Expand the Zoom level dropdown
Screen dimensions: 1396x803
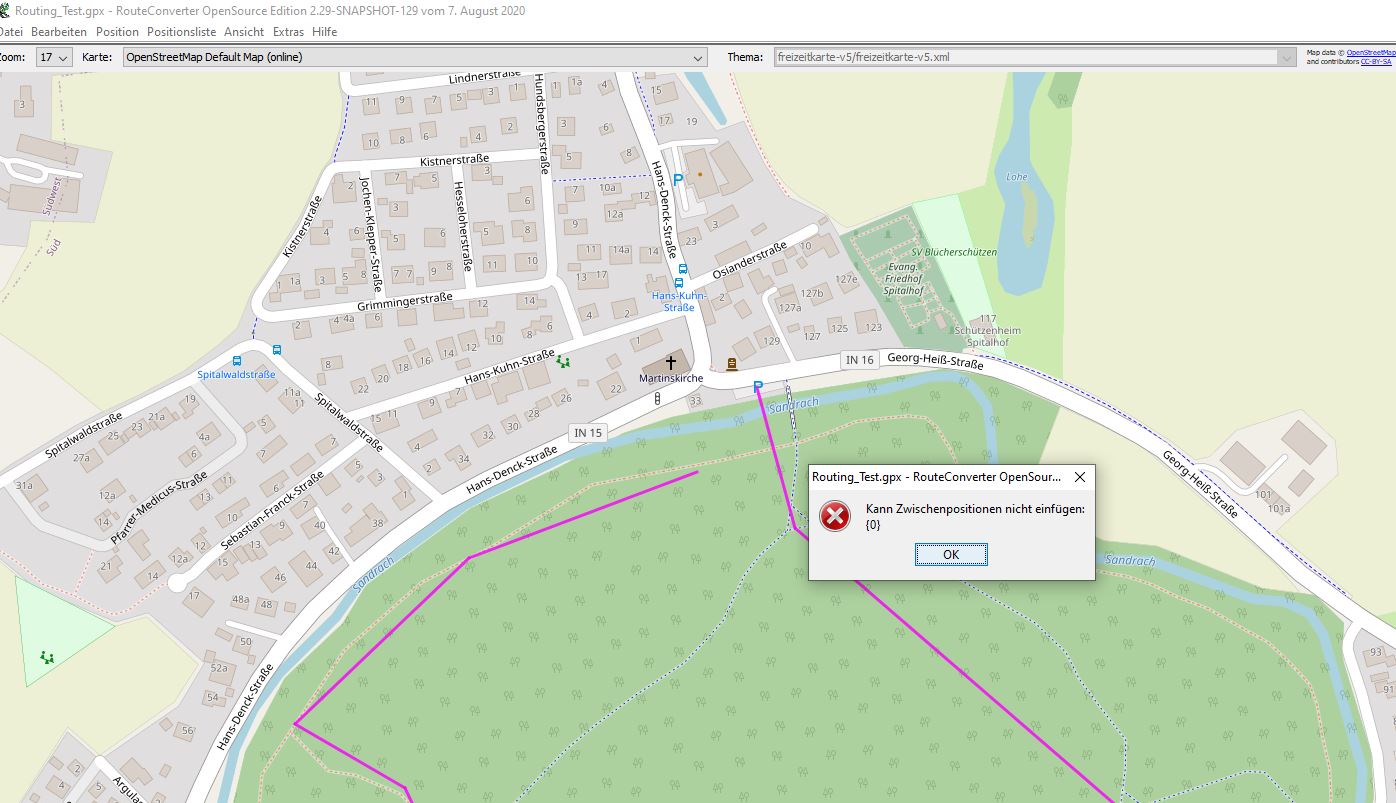pyautogui.click(x=54, y=58)
